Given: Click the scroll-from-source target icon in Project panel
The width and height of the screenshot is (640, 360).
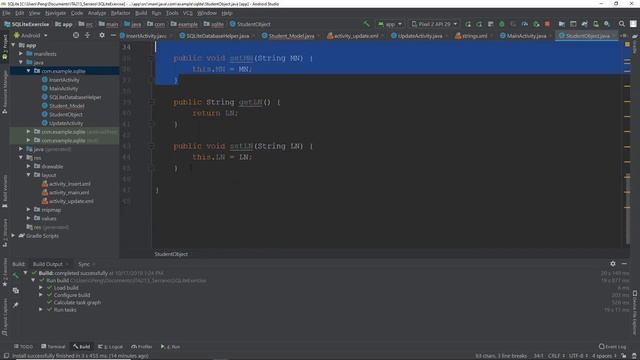Looking at the screenshot, I should pos(76,36).
